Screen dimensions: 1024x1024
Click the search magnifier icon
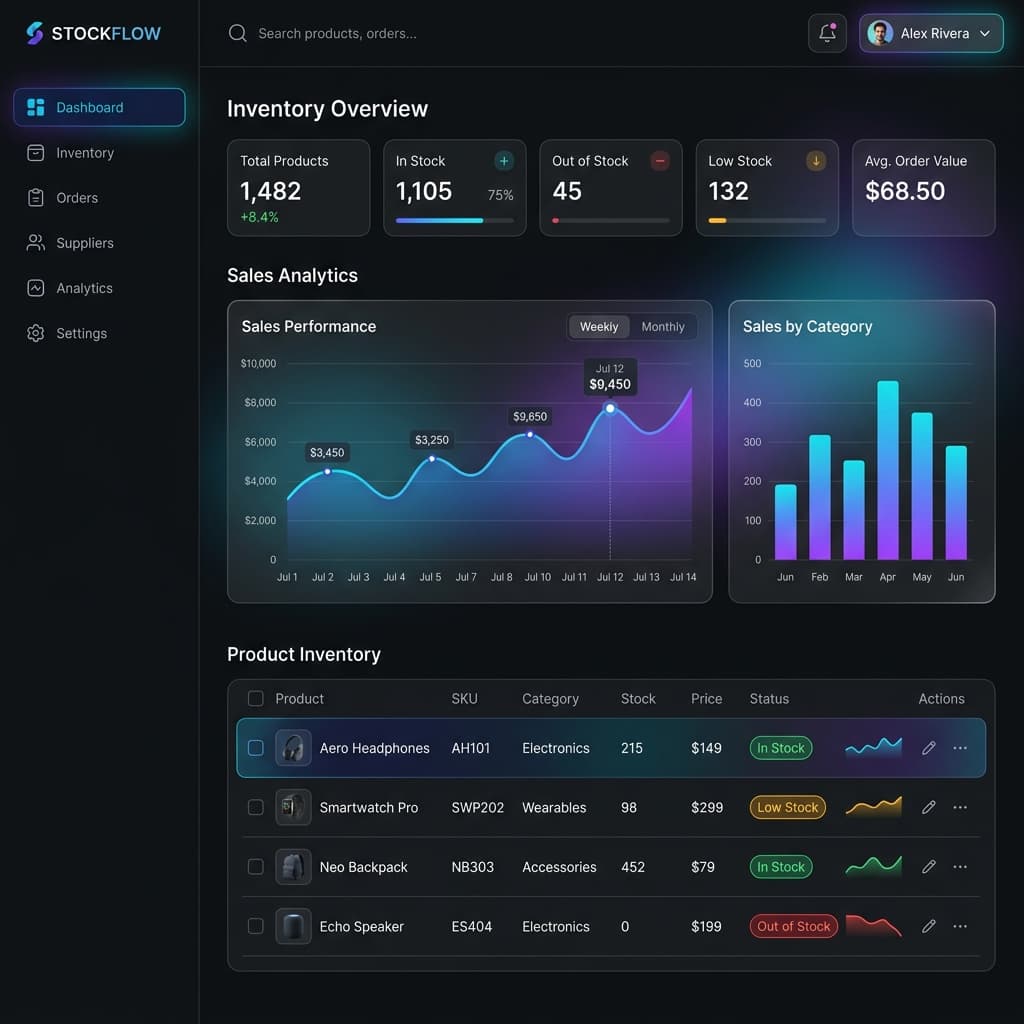tap(238, 33)
